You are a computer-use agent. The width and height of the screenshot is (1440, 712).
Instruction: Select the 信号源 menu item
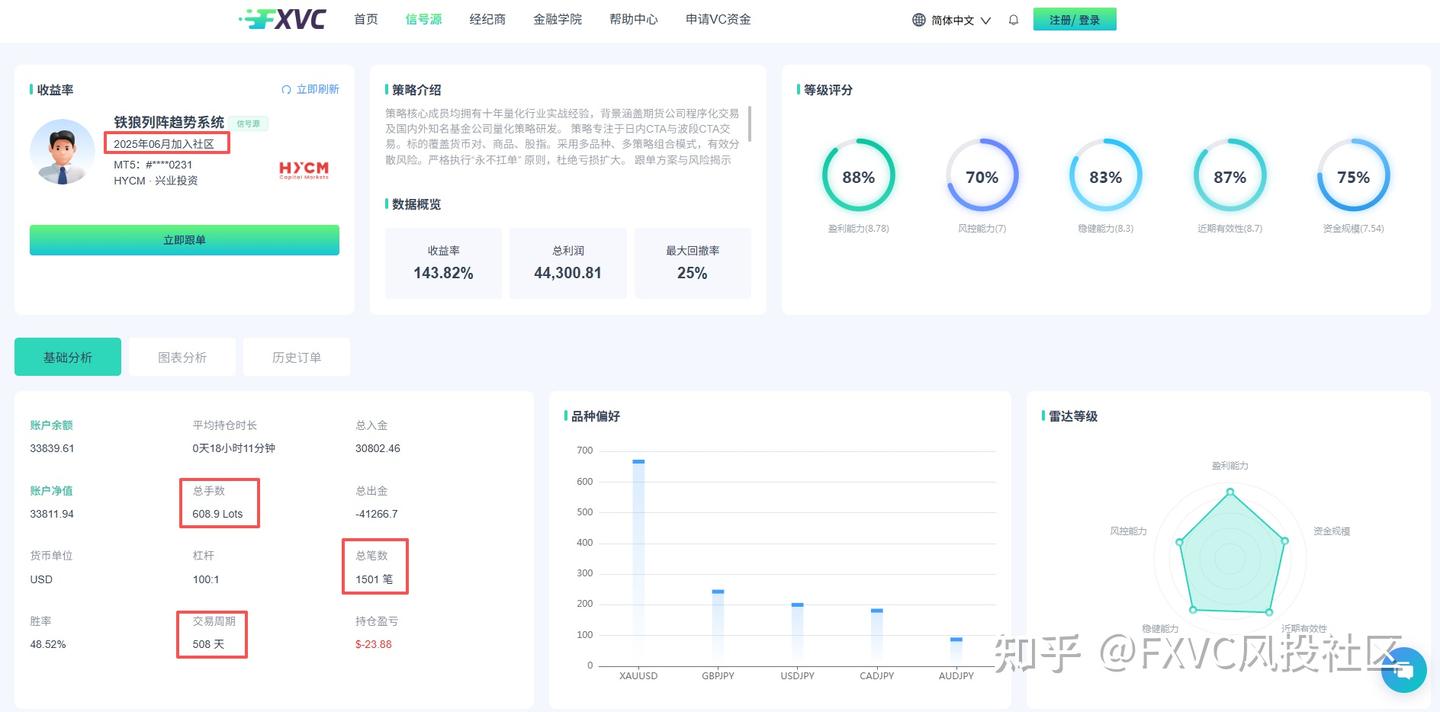[x=422, y=18]
